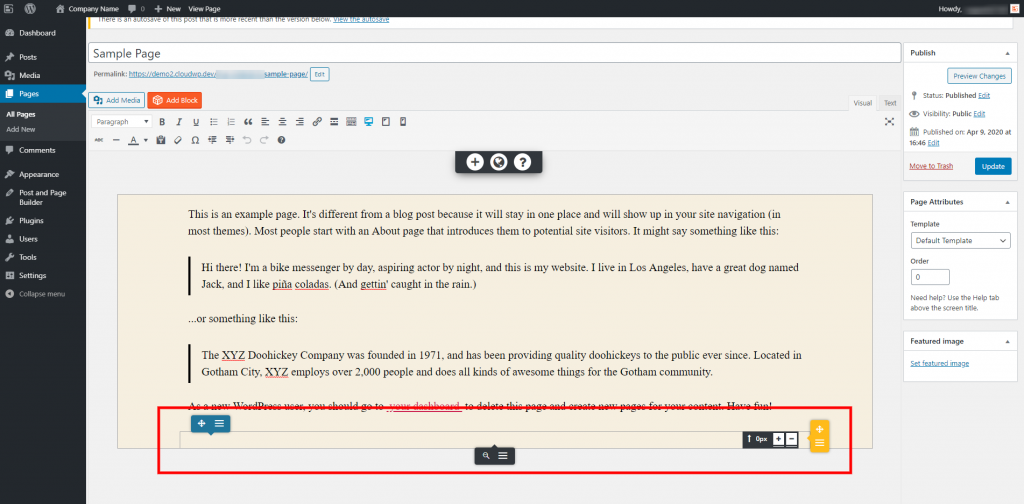The width and height of the screenshot is (1024, 504).
Task: Open keyboard shortcuts help icon
Action: pos(281,140)
